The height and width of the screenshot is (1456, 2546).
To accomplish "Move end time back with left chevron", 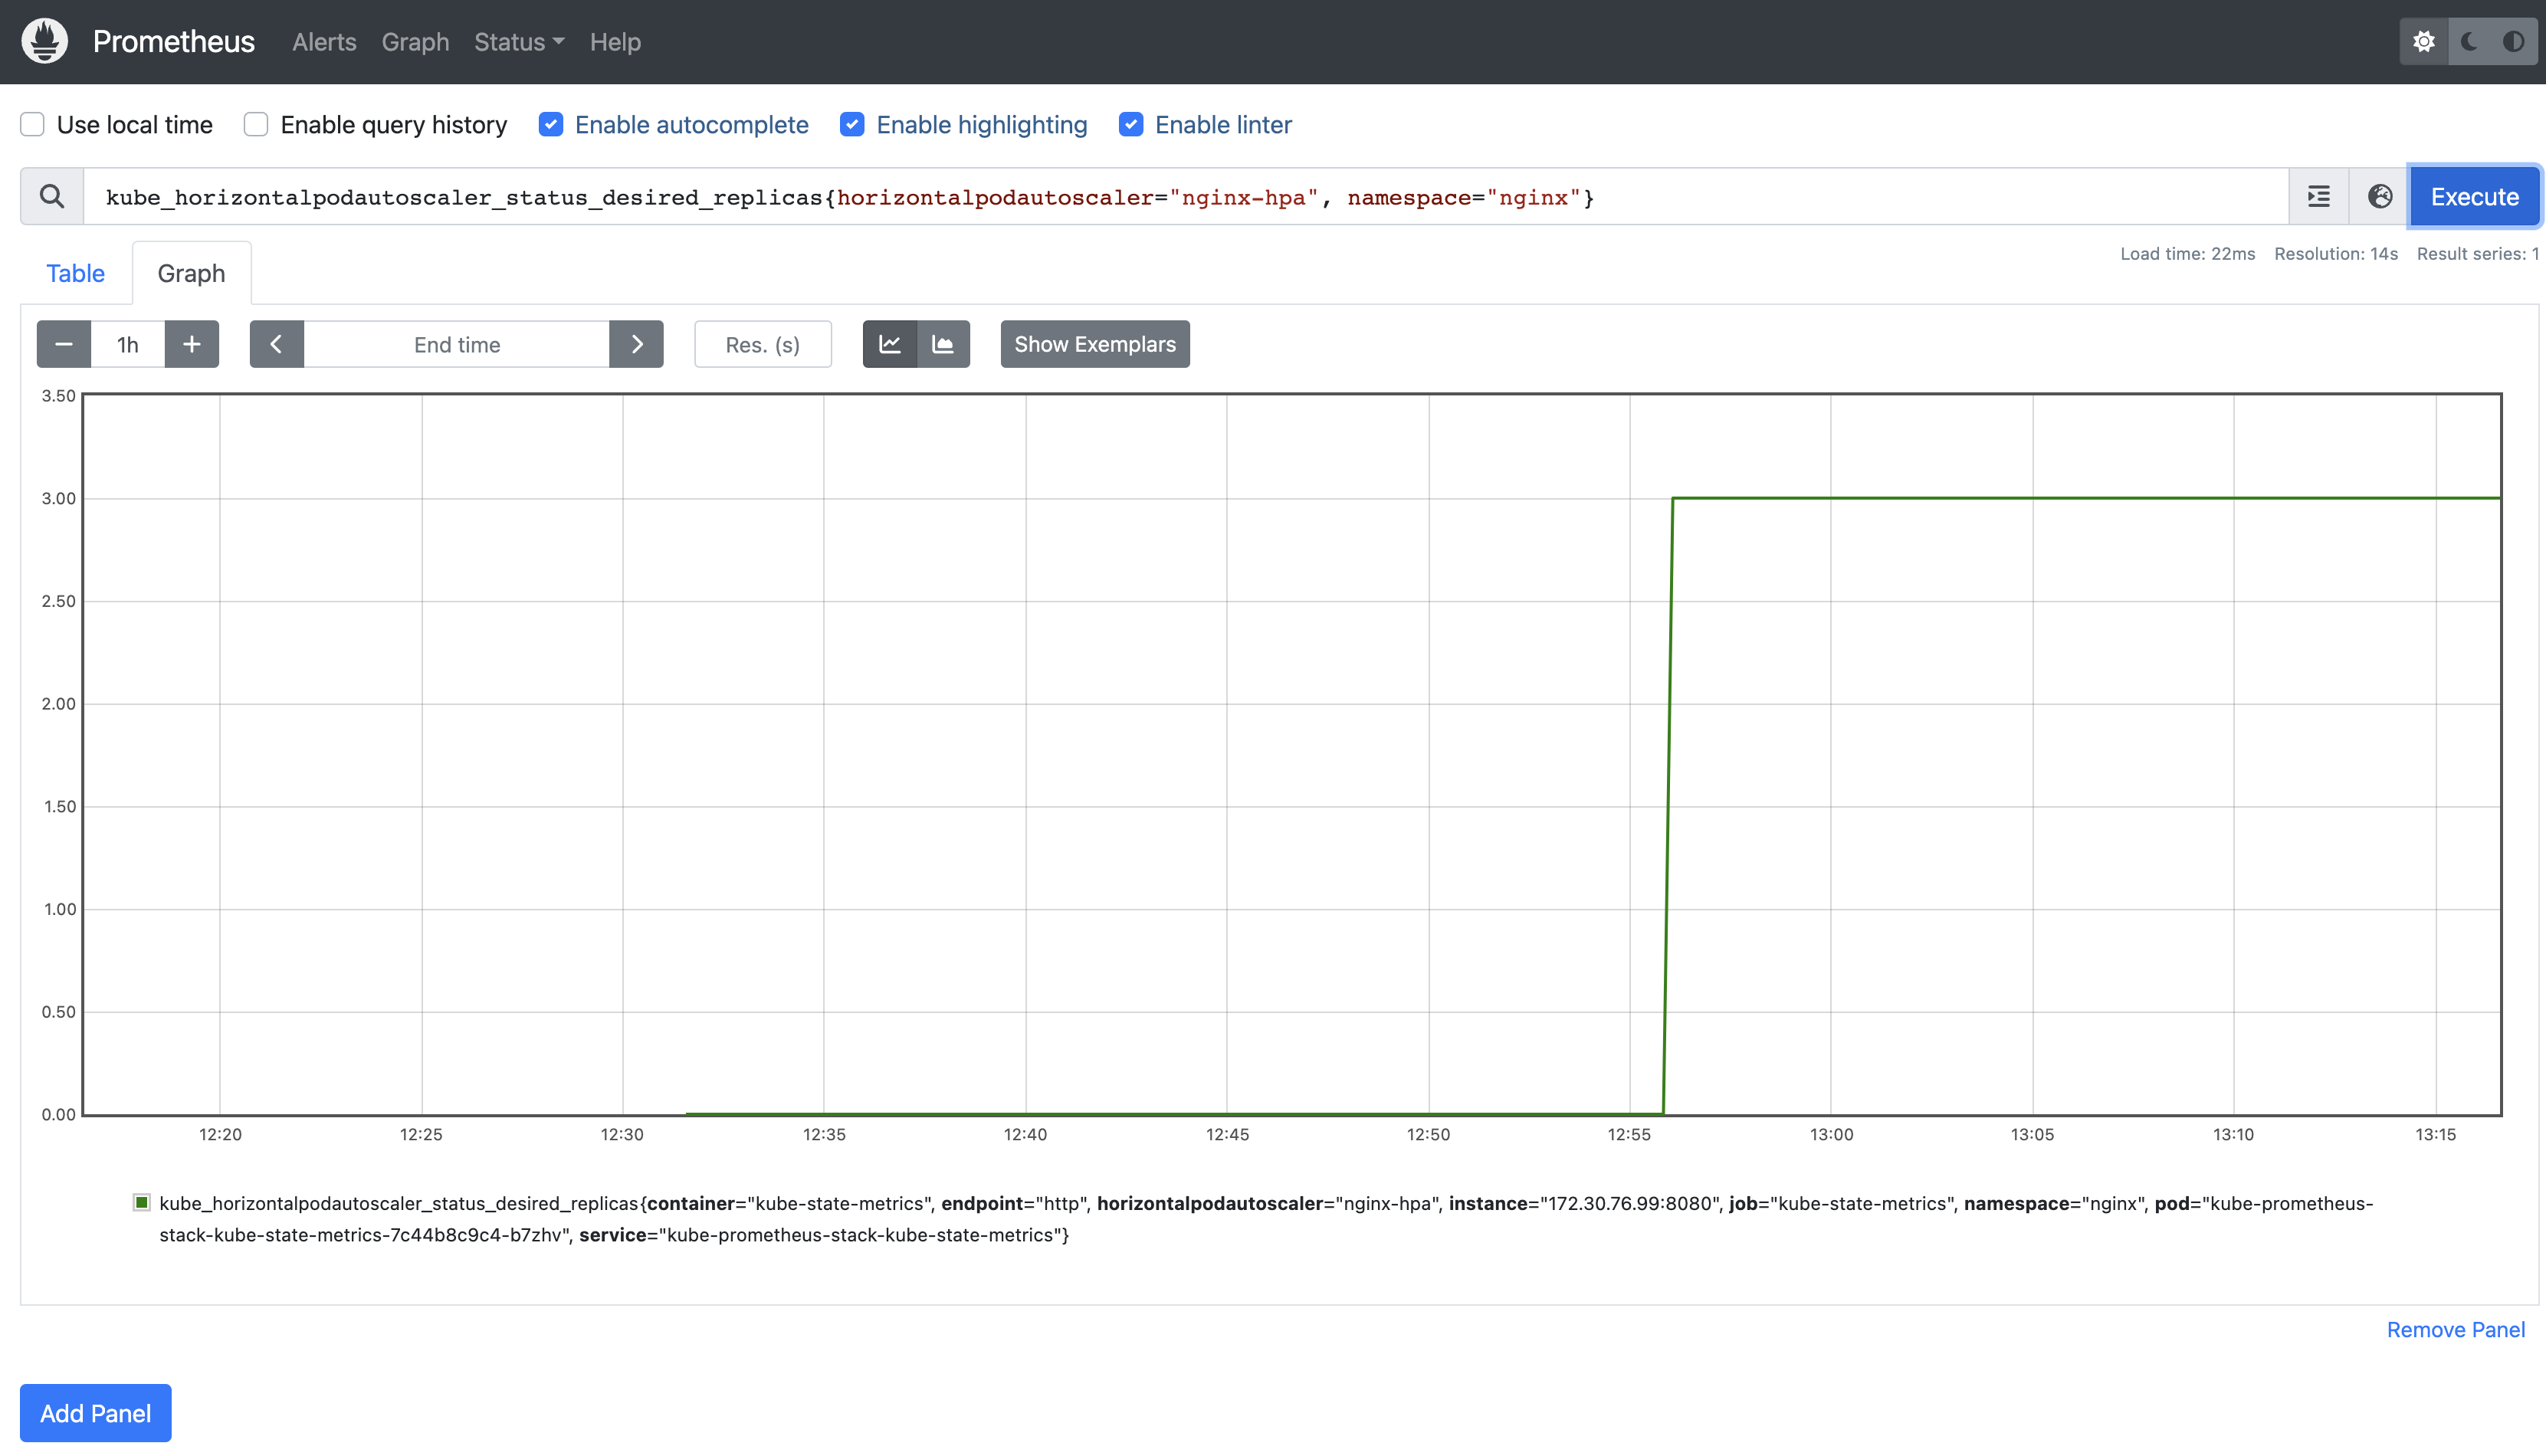I will tap(276, 344).
